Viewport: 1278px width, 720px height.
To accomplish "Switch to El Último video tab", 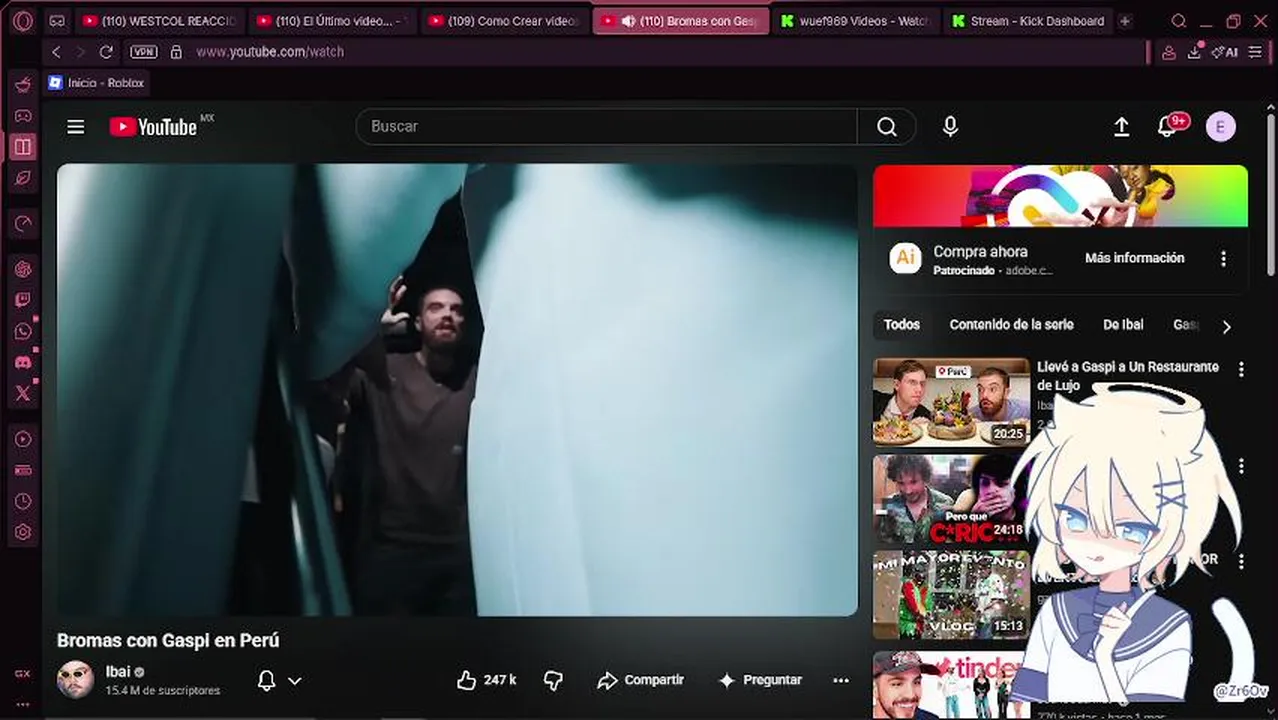I will 333,21.
